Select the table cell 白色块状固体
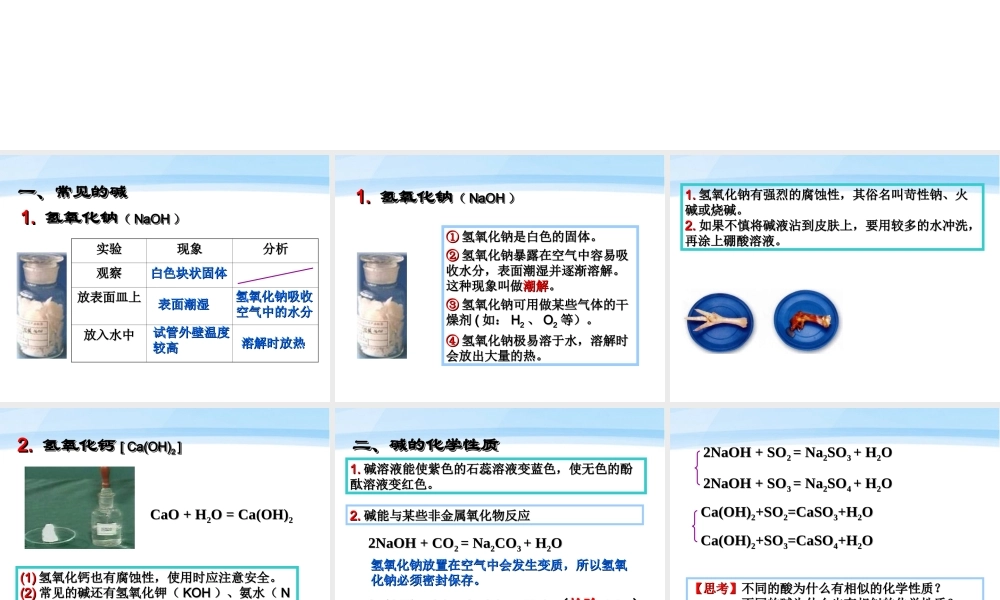Screen dimensions: 1000x600 coord(189,274)
